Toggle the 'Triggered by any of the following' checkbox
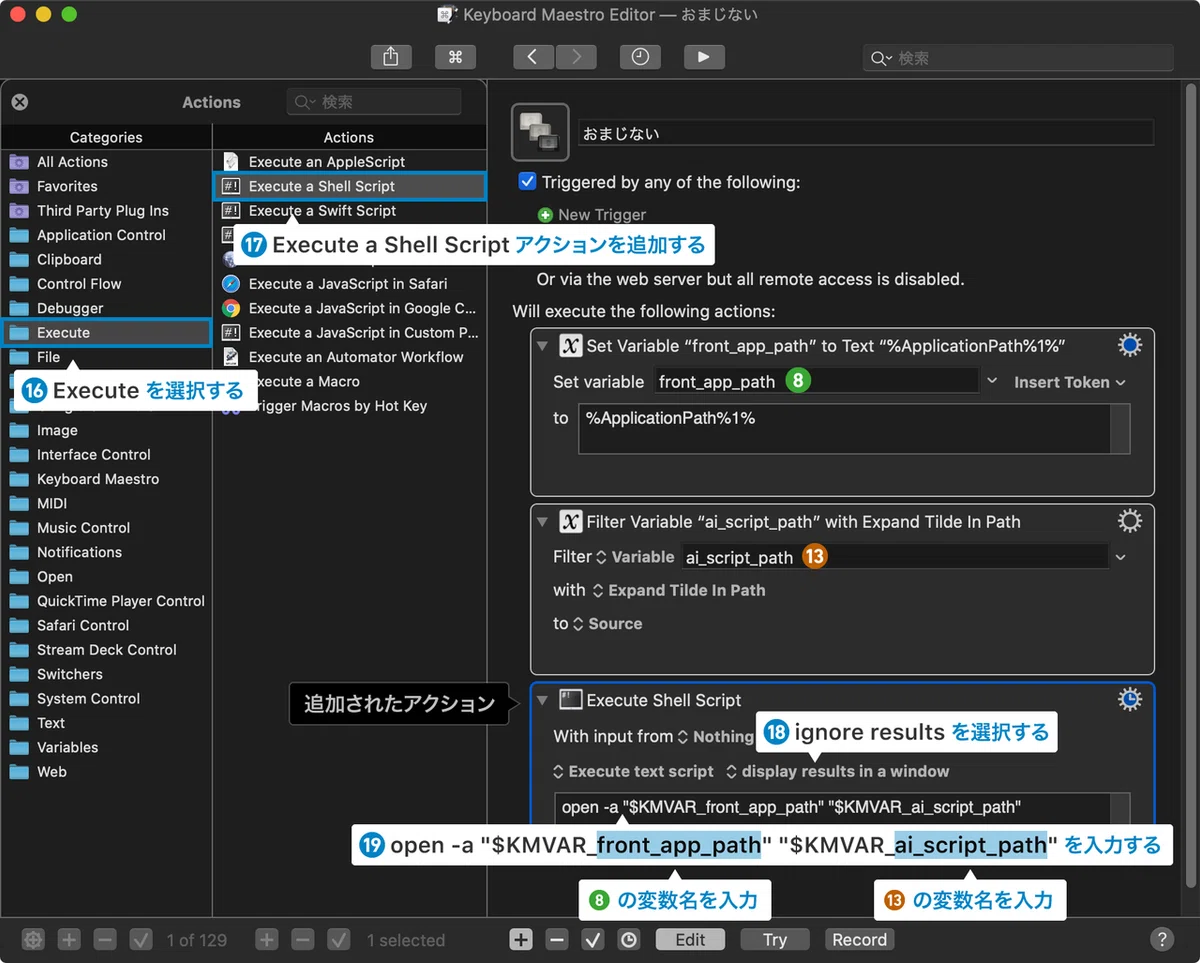 (x=528, y=182)
